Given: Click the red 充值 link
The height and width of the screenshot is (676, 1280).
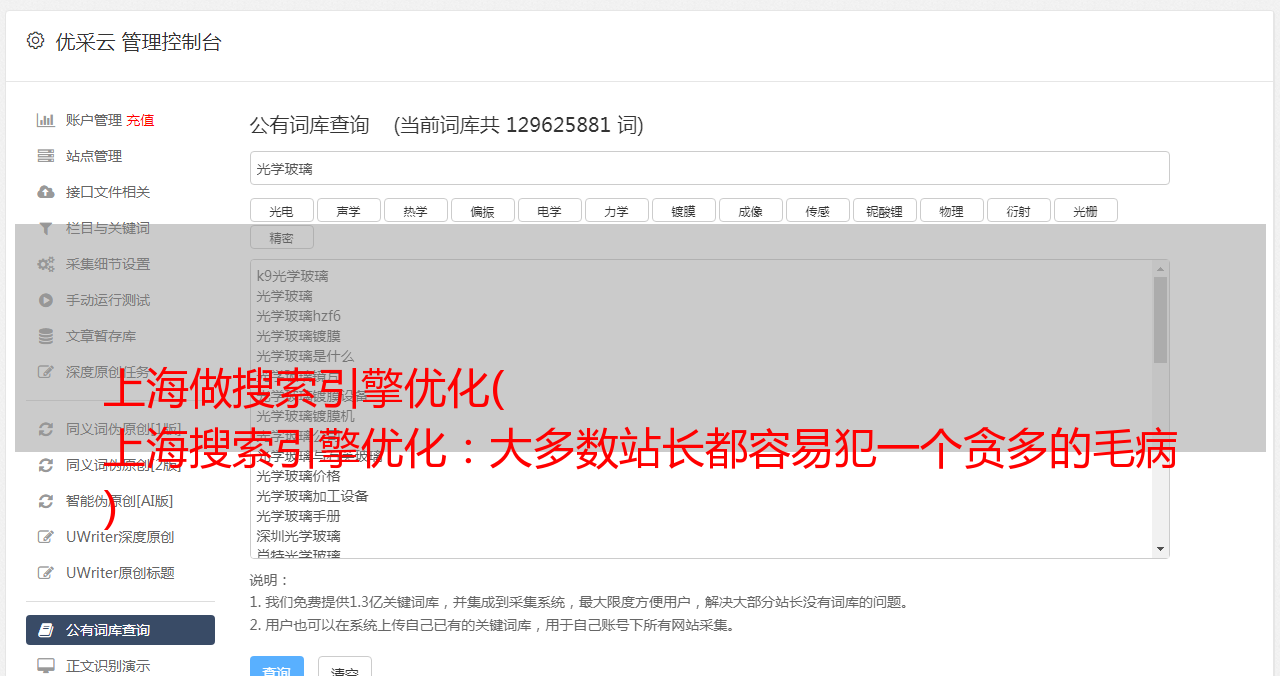Looking at the screenshot, I should pos(140,120).
